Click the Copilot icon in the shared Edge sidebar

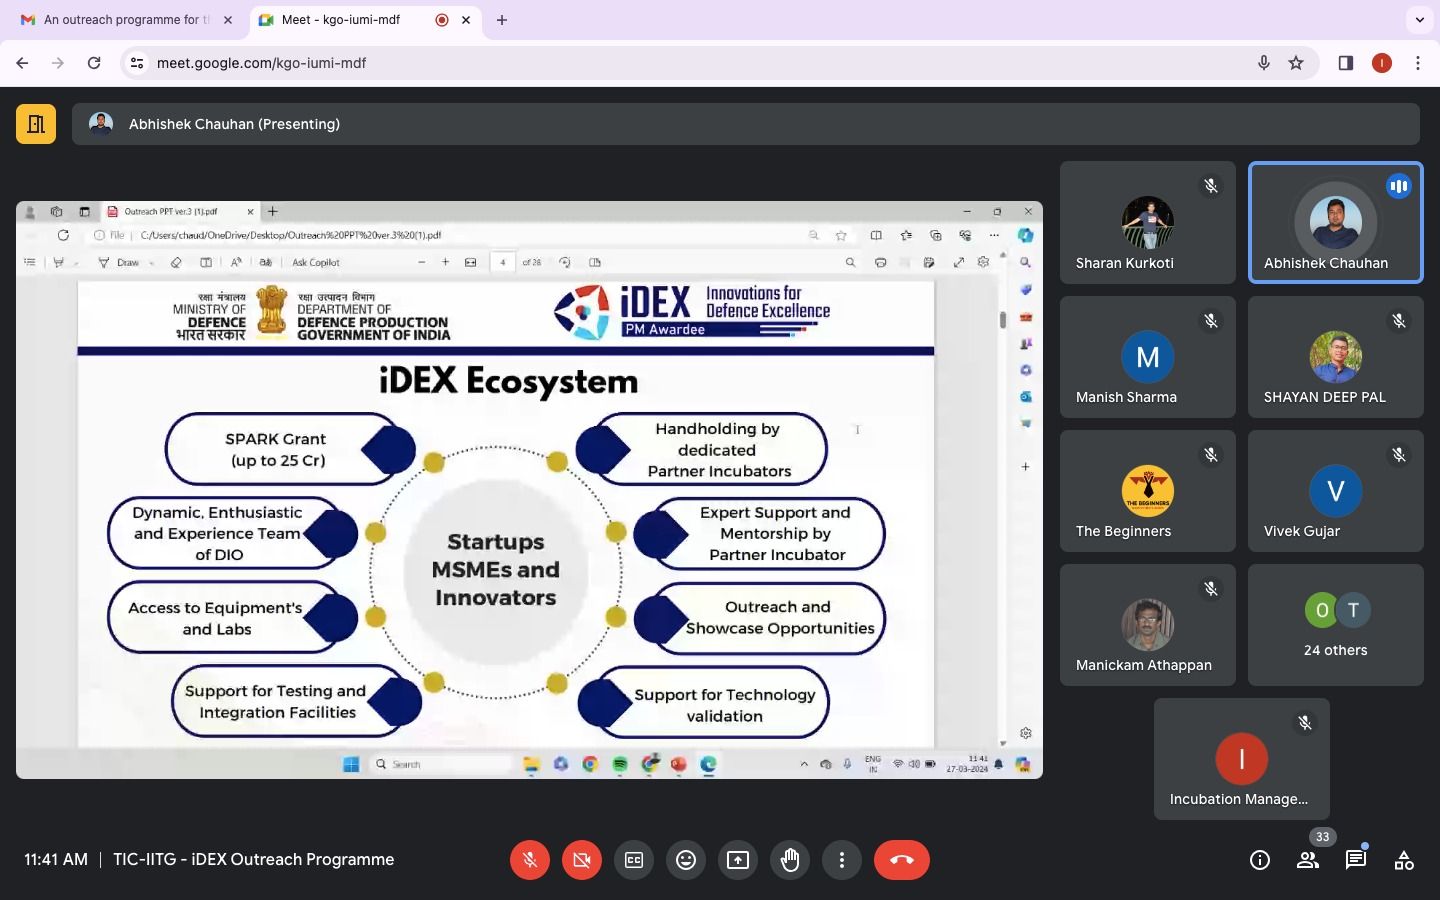coord(1025,235)
